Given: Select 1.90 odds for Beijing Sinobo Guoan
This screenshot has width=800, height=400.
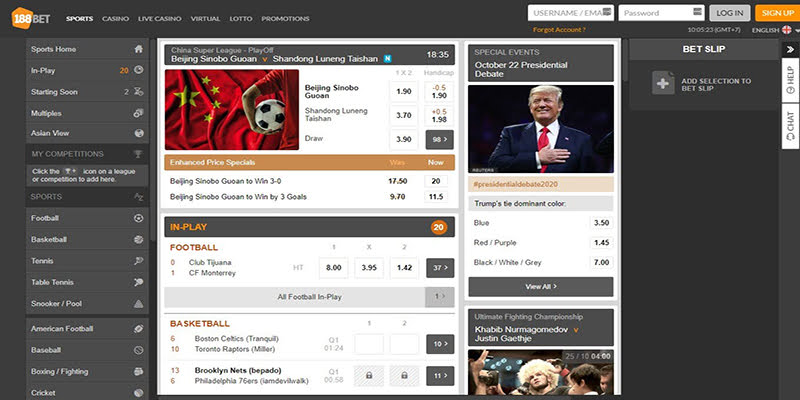Looking at the screenshot, I should coord(404,91).
